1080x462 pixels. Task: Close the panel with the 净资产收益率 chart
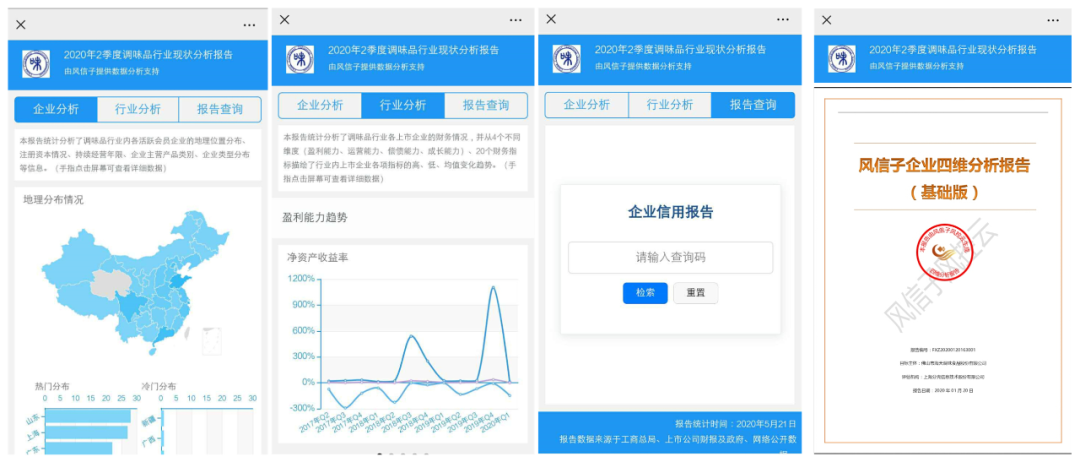[x=285, y=20]
